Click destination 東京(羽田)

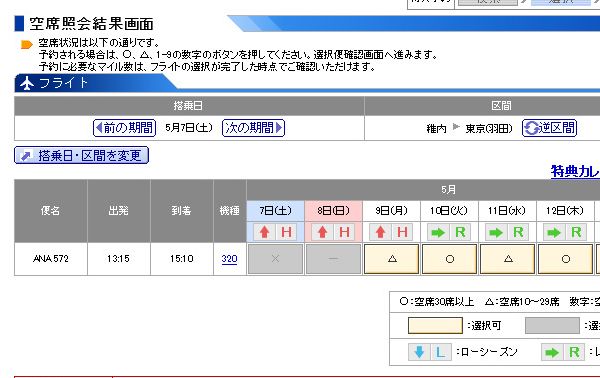[x=489, y=129]
